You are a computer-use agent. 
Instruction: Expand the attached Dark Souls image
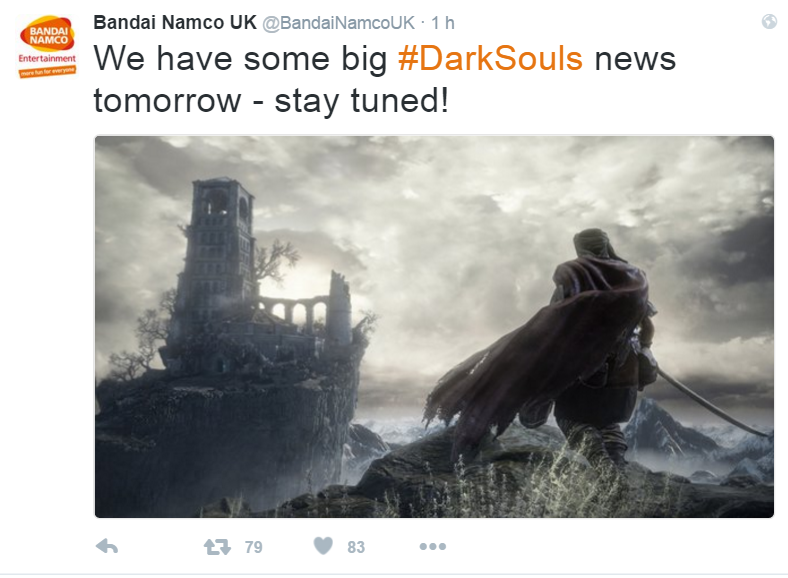click(x=434, y=327)
